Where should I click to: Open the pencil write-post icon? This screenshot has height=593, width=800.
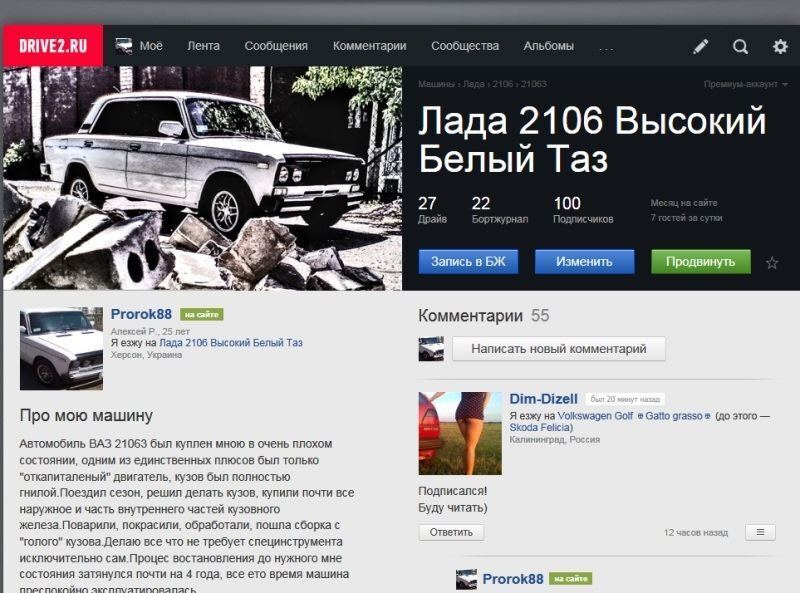point(701,46)
